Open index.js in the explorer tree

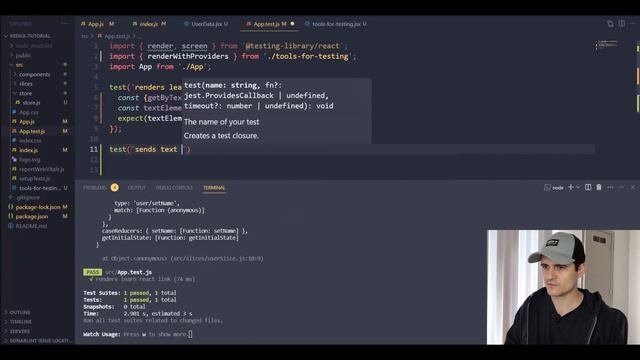[28, 150]
